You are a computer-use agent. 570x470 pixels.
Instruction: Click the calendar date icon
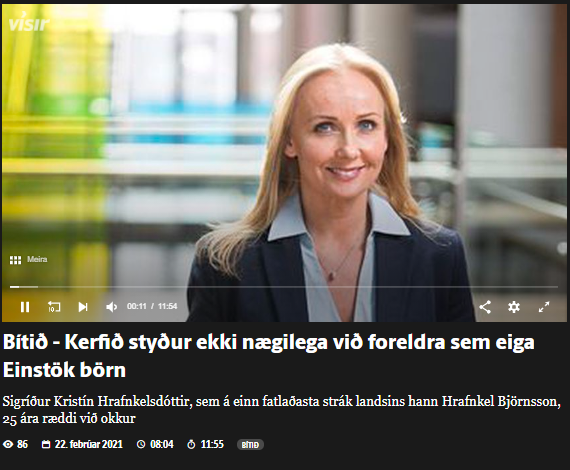(46, 444)
